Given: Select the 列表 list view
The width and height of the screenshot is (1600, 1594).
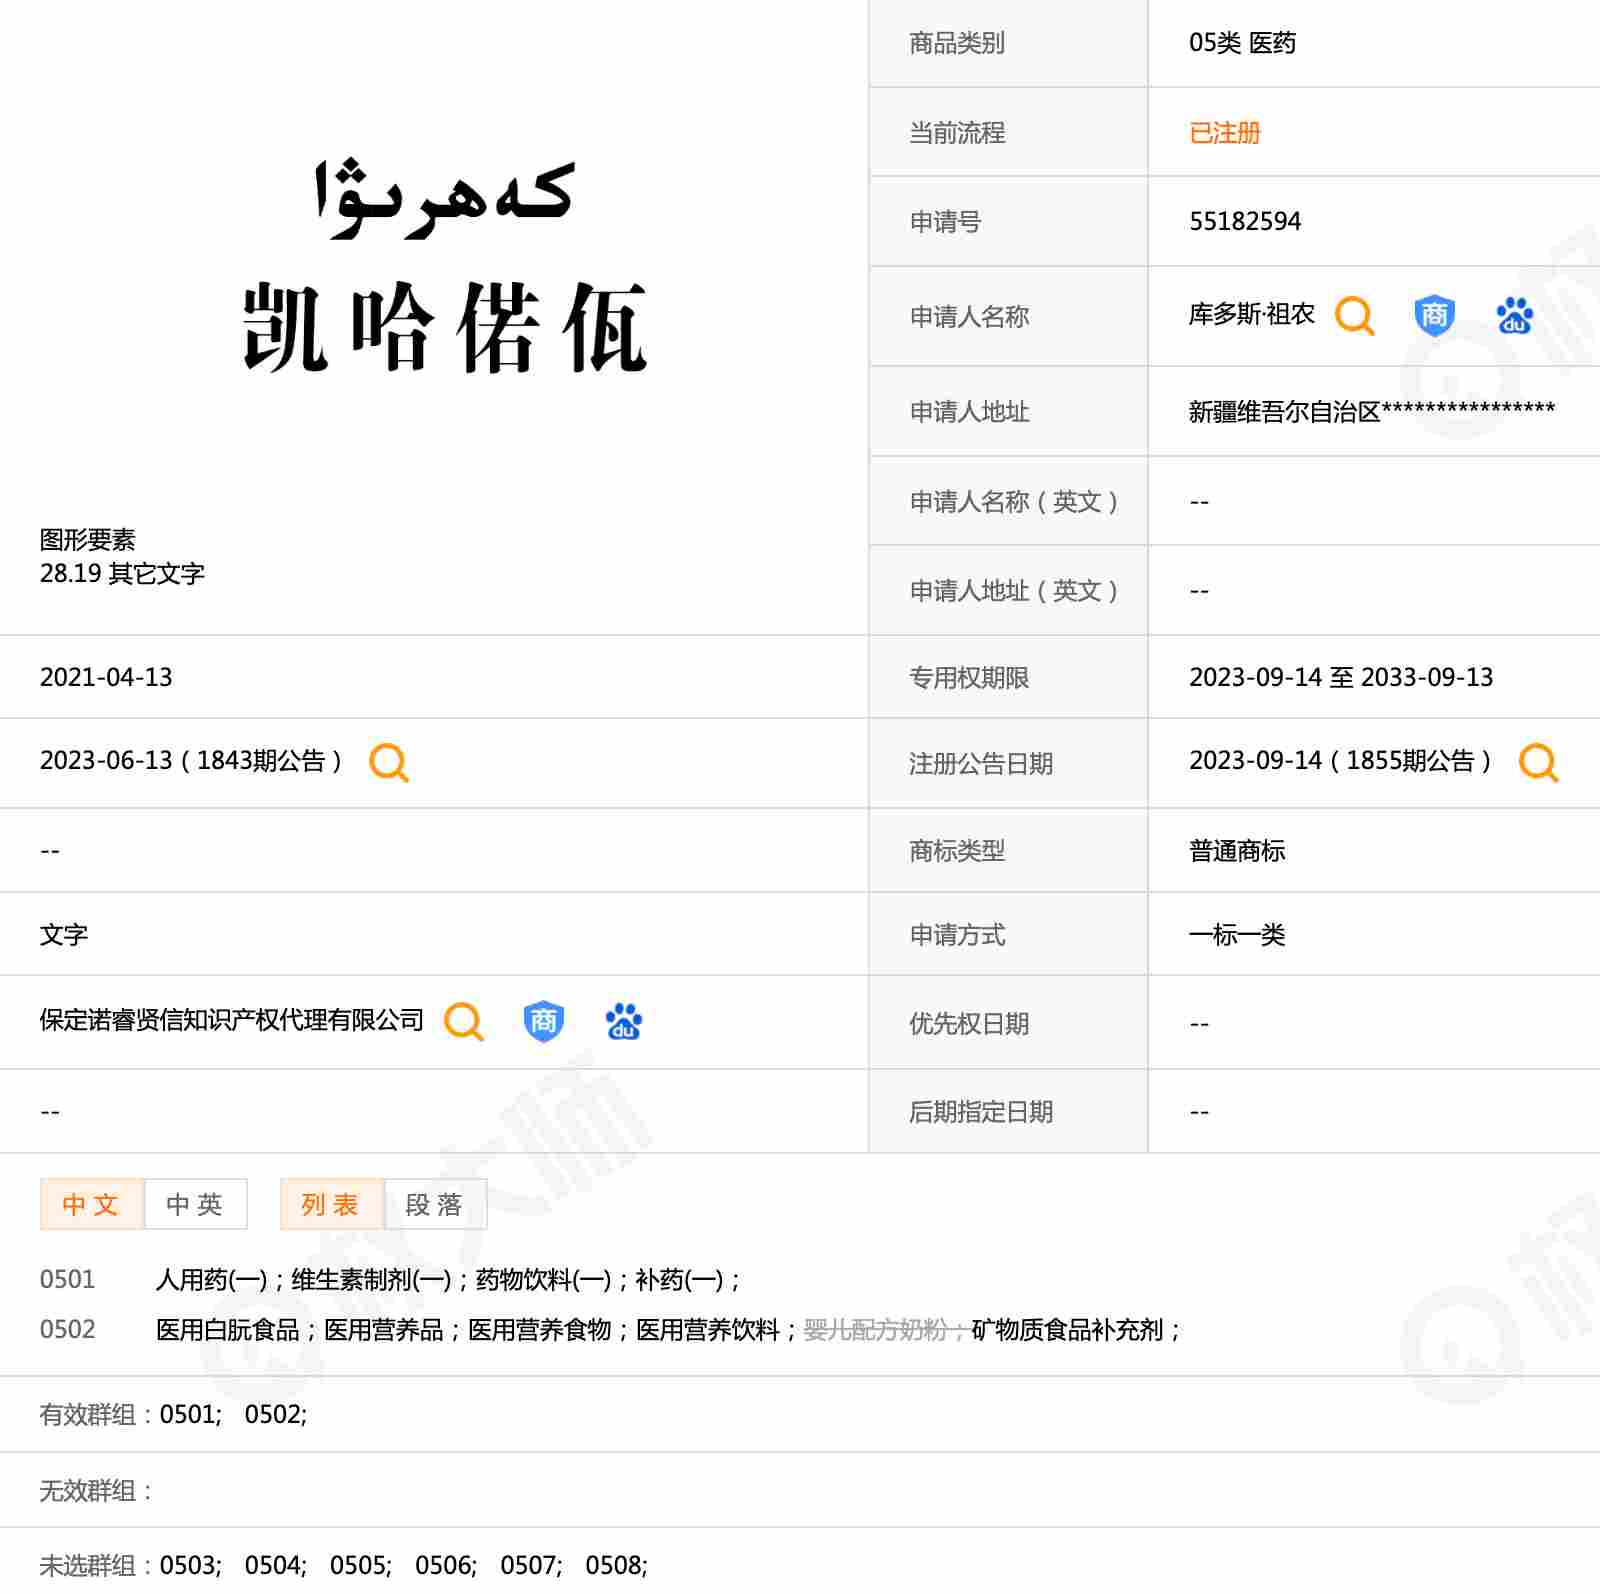Looking at the screenshot, I should (x=331, y=1204).
